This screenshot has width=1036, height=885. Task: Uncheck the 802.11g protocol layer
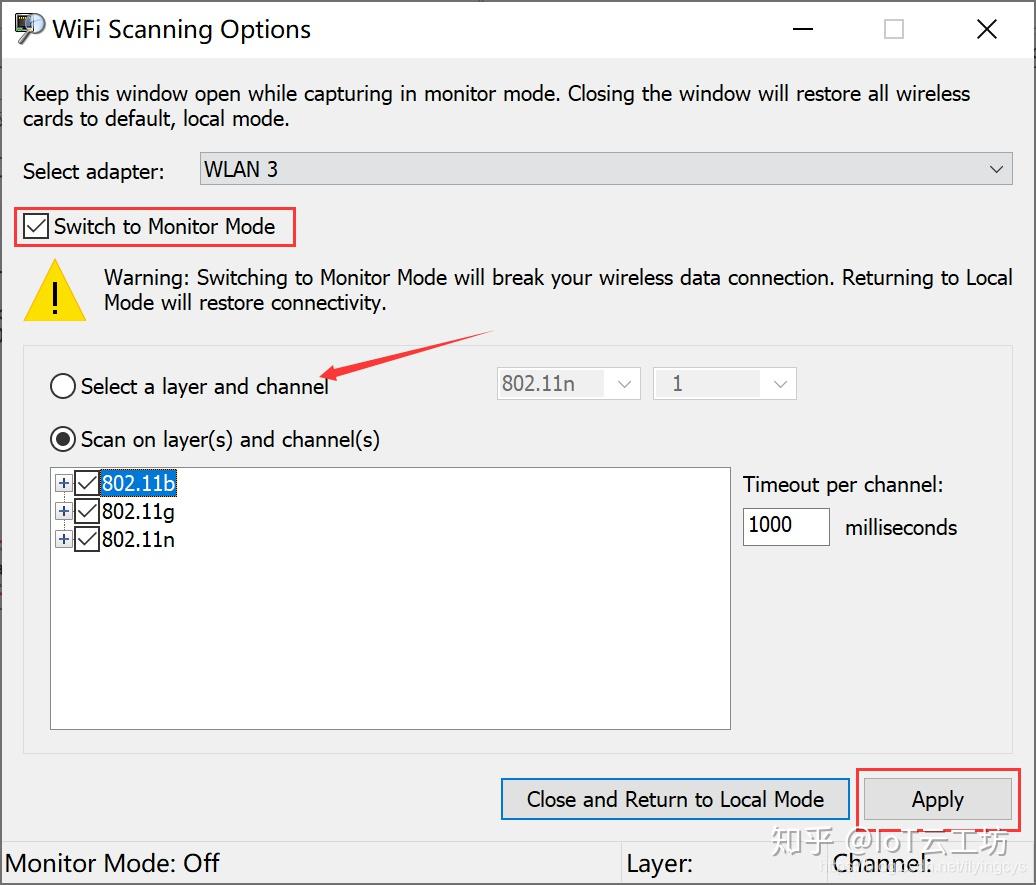(86, 511)
